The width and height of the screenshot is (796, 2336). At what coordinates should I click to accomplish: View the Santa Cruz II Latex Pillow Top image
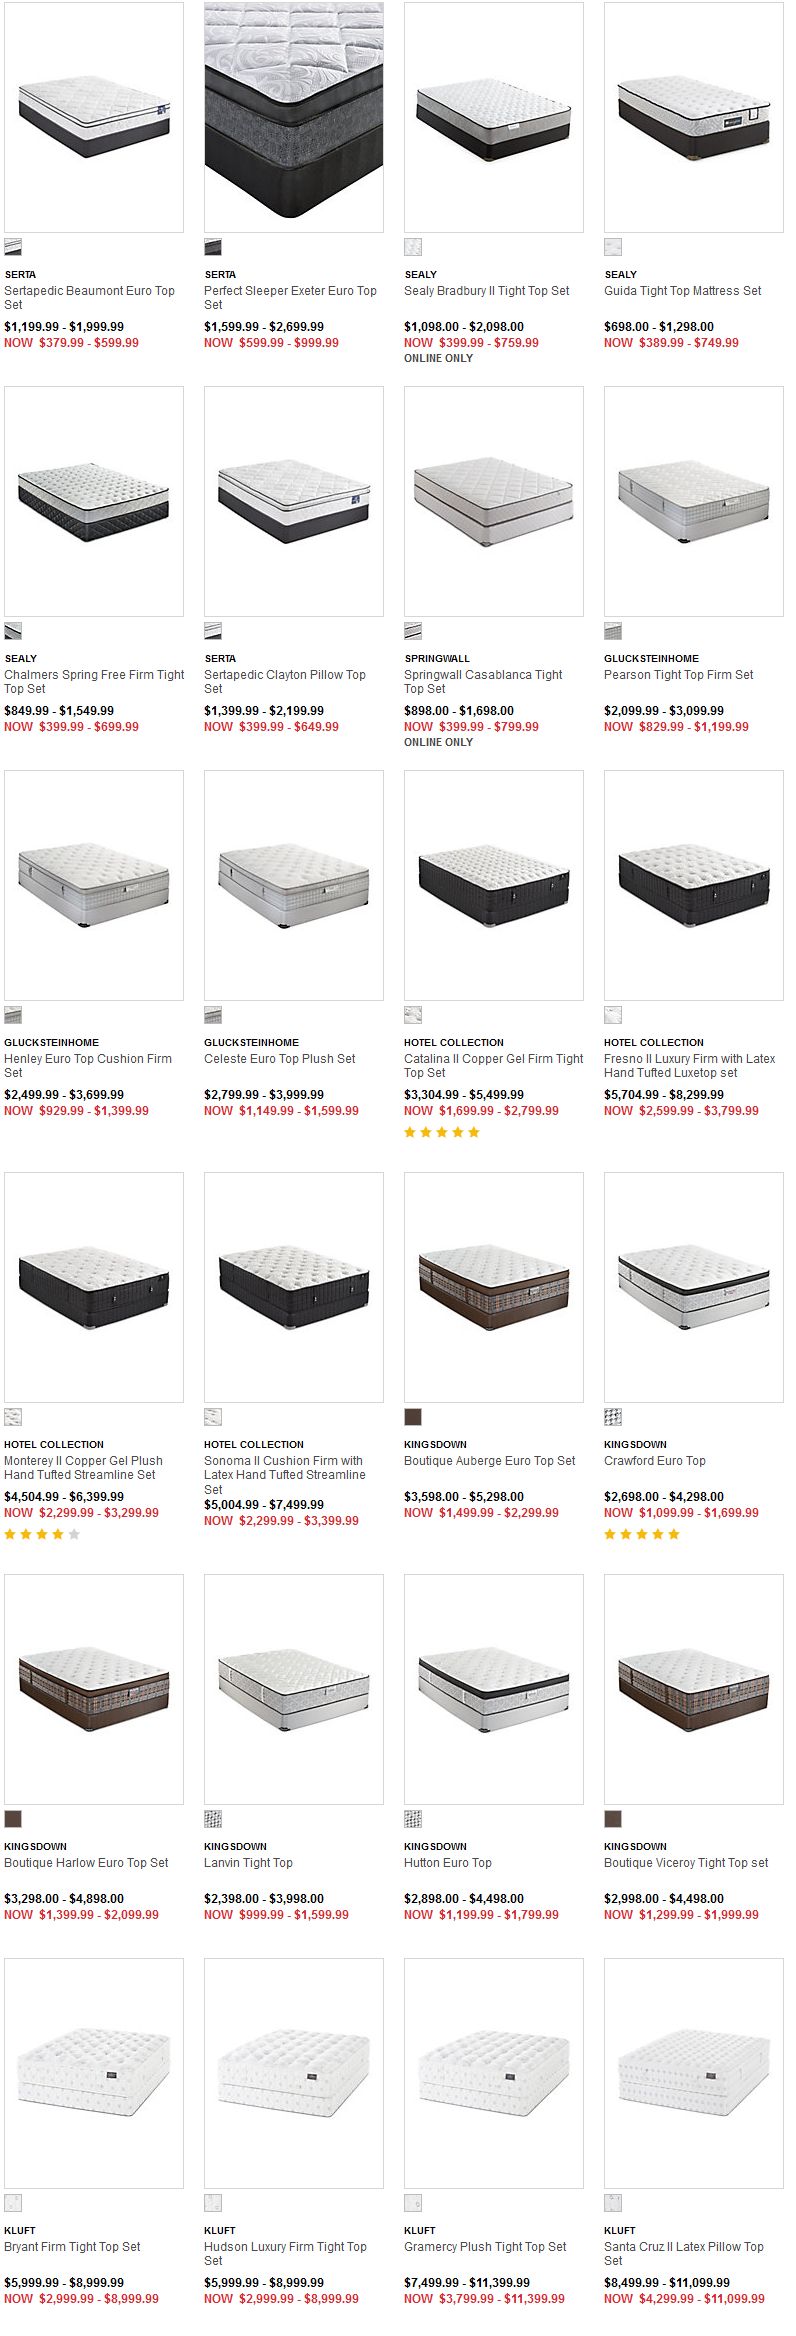coord(694,2073)
